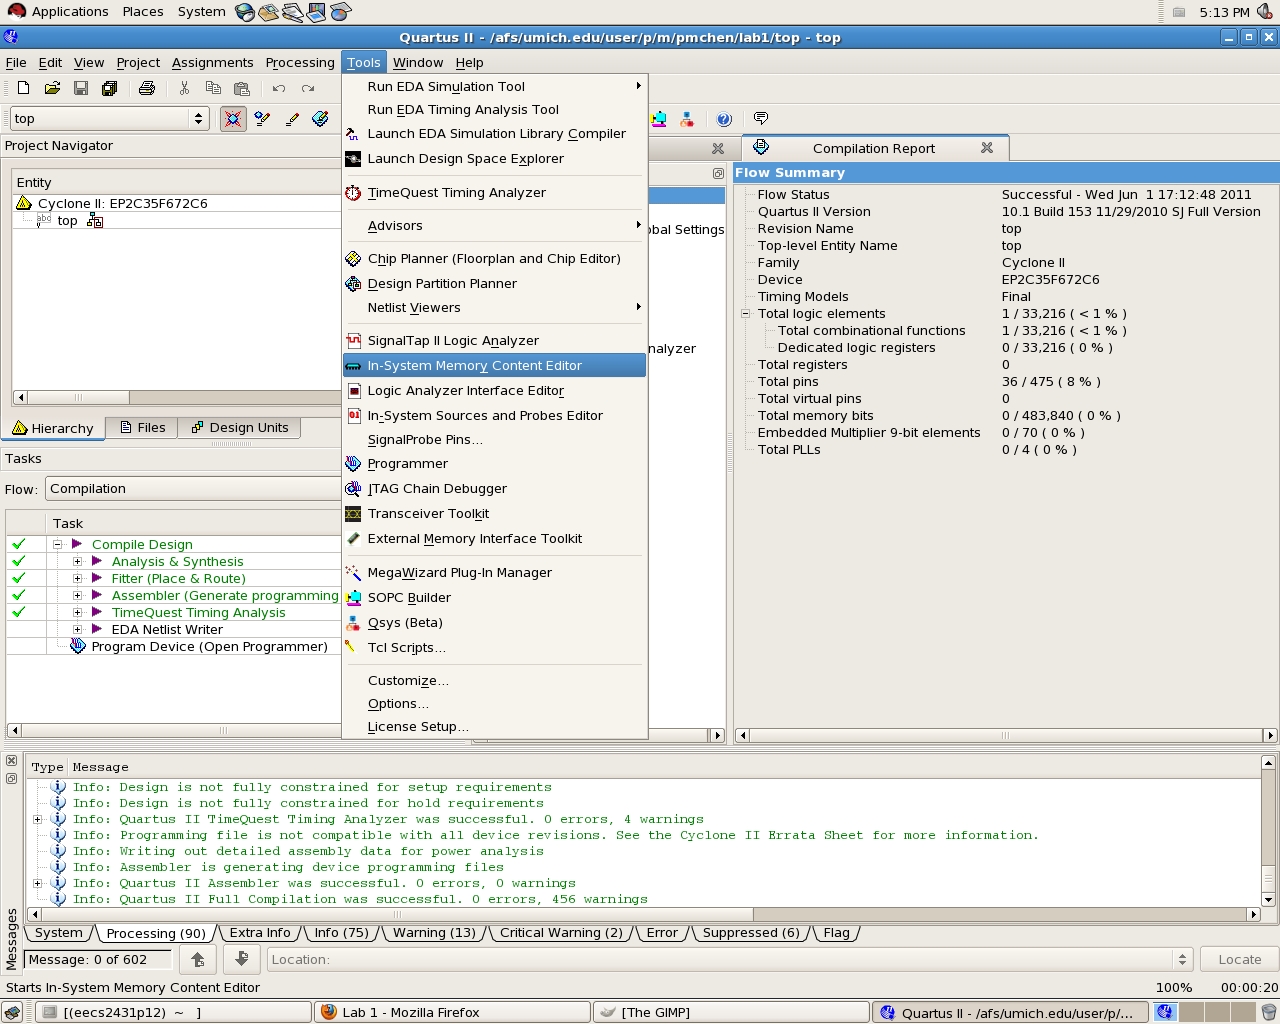Click the Save All toolbar icon
The width and height of the screenshot is (1280, 1024).
110,88
